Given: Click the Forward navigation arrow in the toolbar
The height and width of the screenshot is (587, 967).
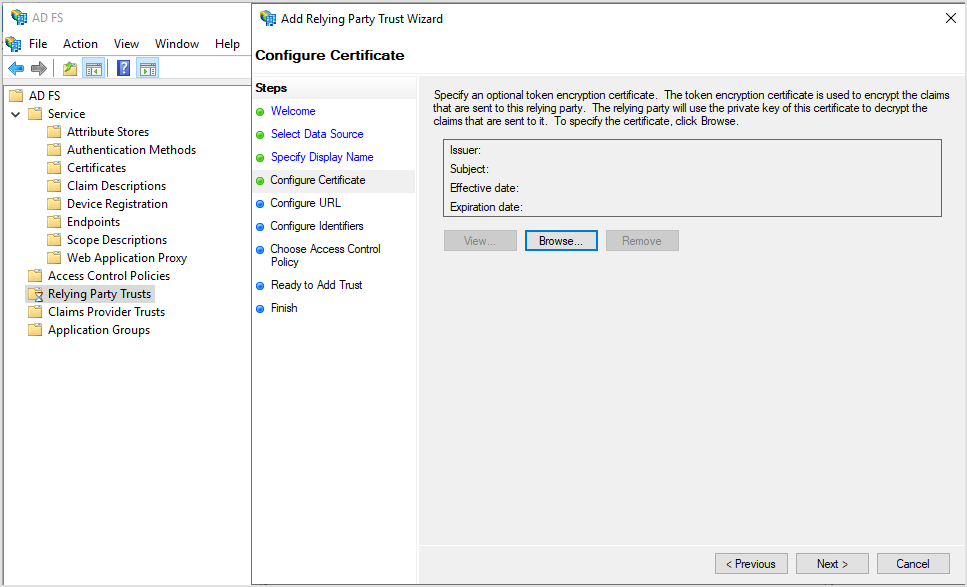Looking at the screenshot, I should click(x=37, y=67).
